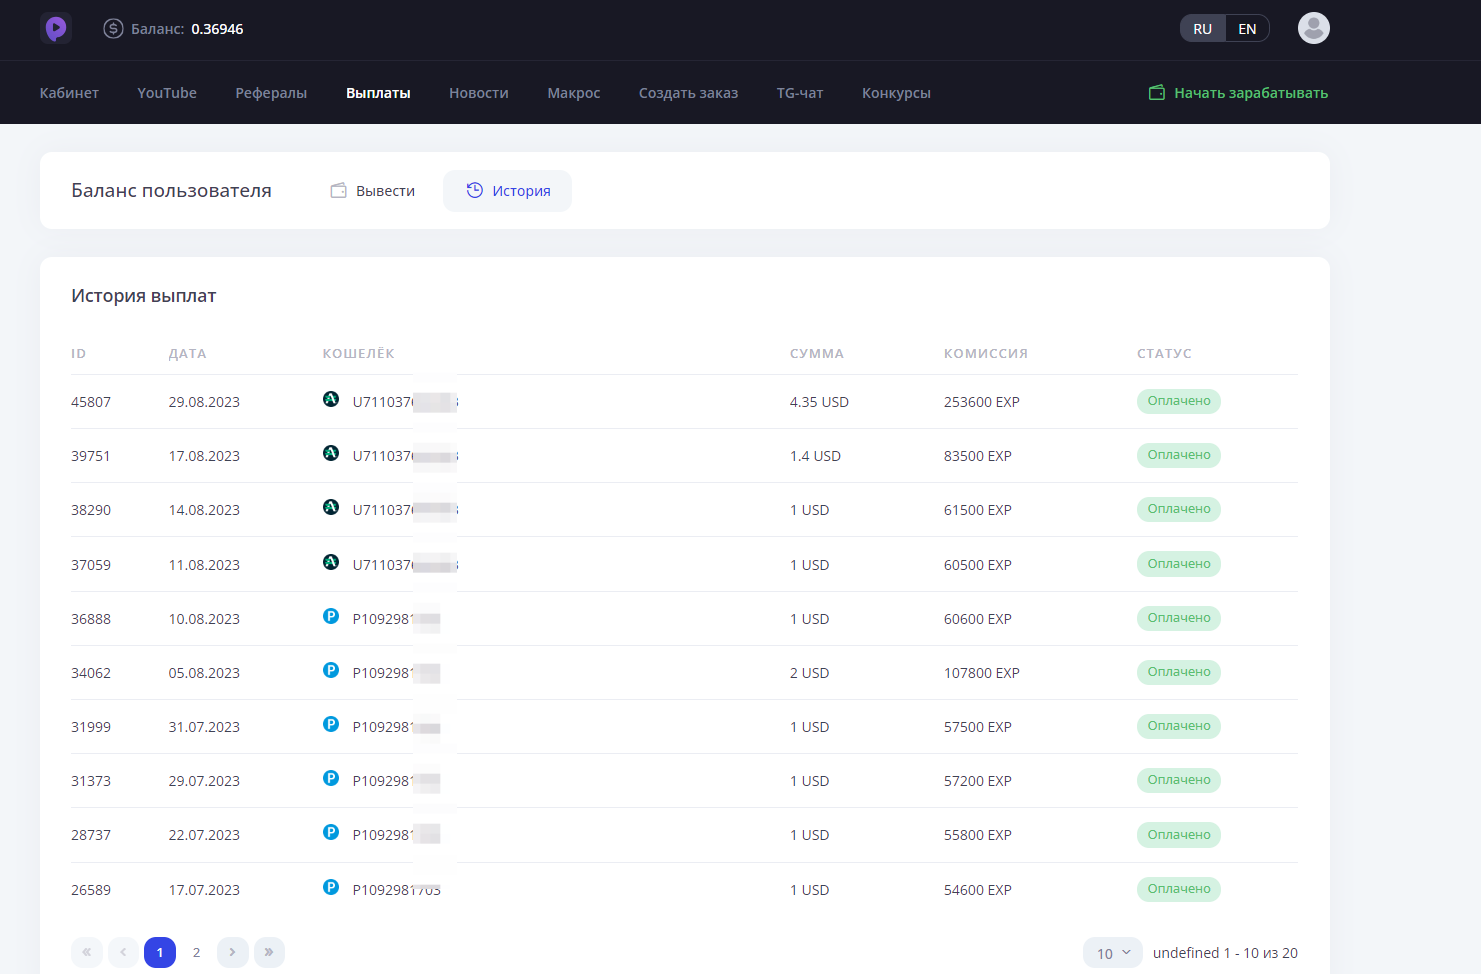Click the Payeer icon in row 31373

331,778
